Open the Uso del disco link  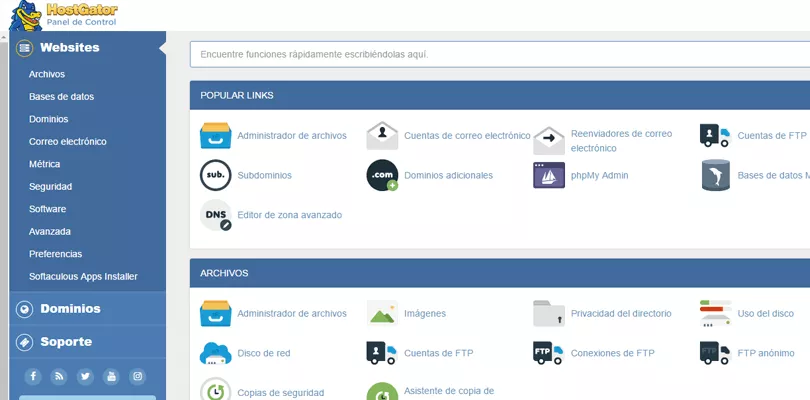tap(766, 313)
